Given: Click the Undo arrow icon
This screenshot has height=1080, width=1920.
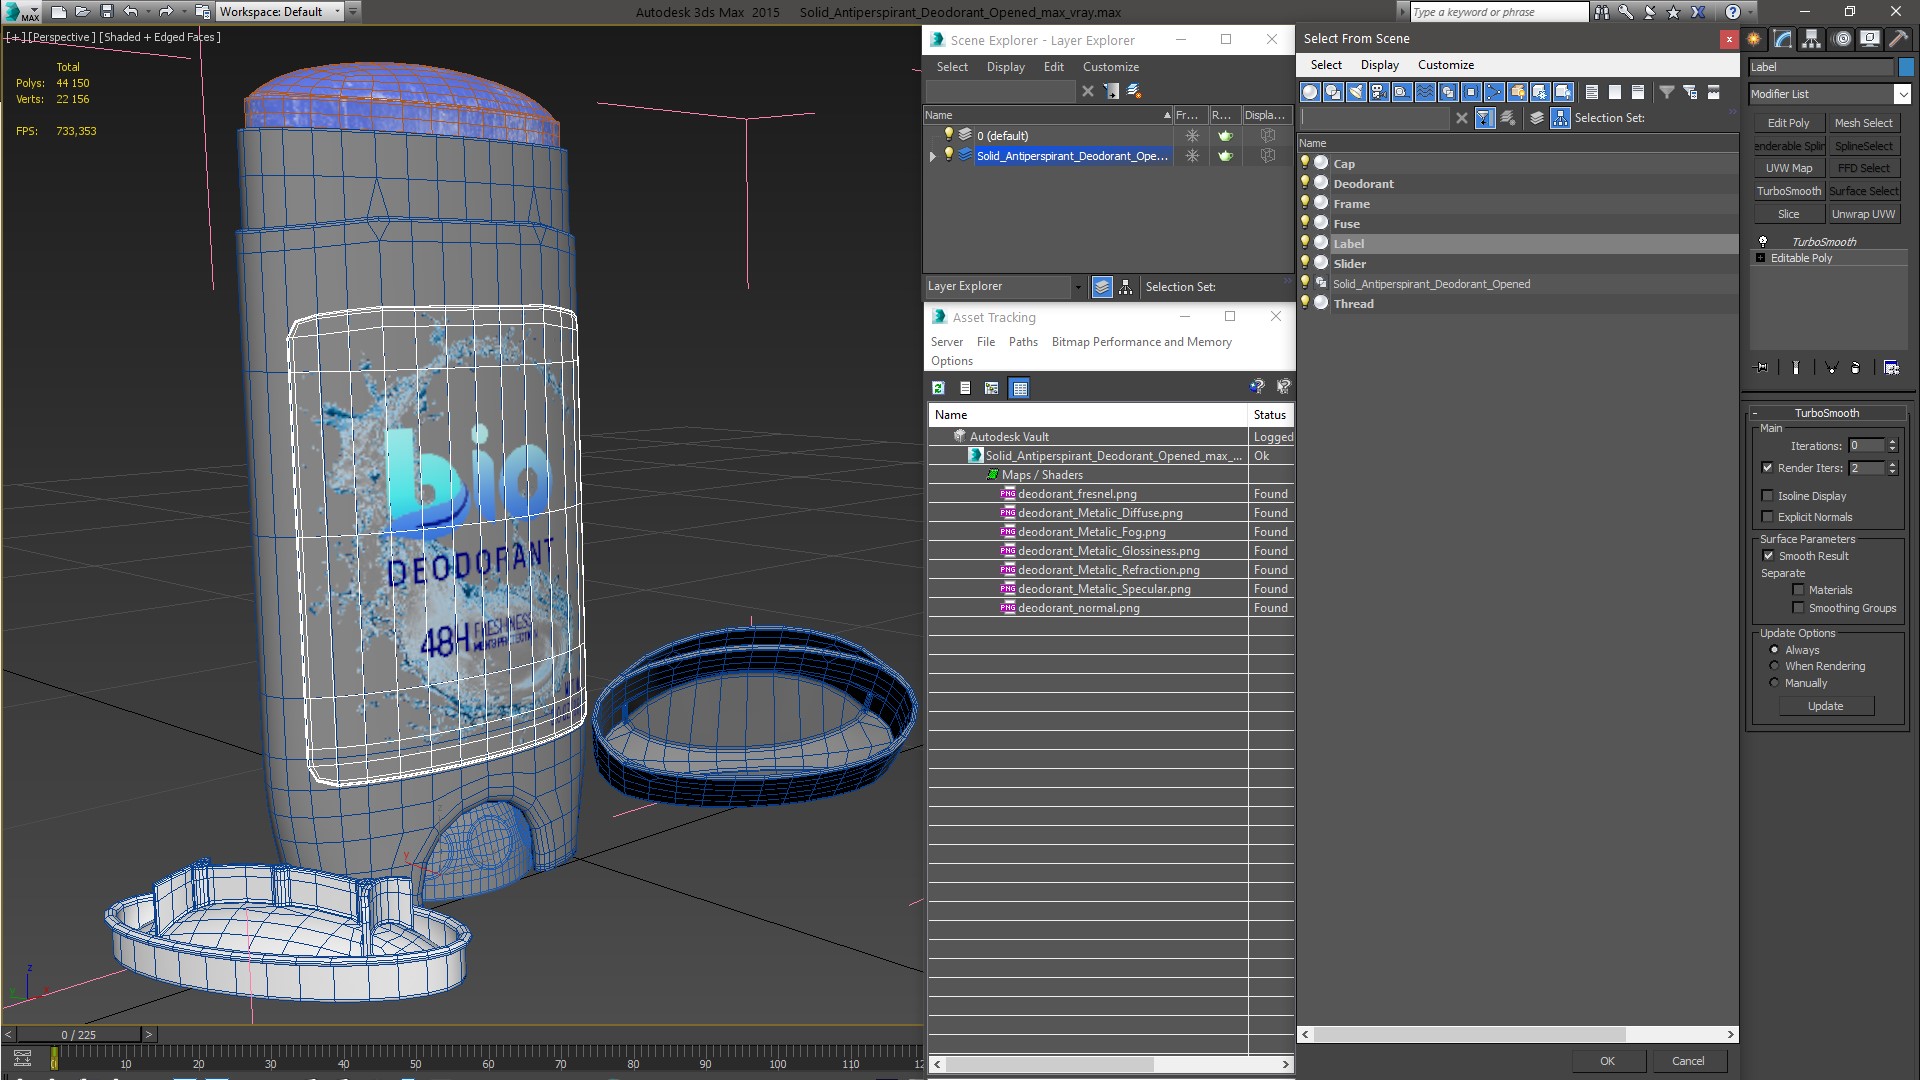Looking at the screenshot, I should point(130,12).
